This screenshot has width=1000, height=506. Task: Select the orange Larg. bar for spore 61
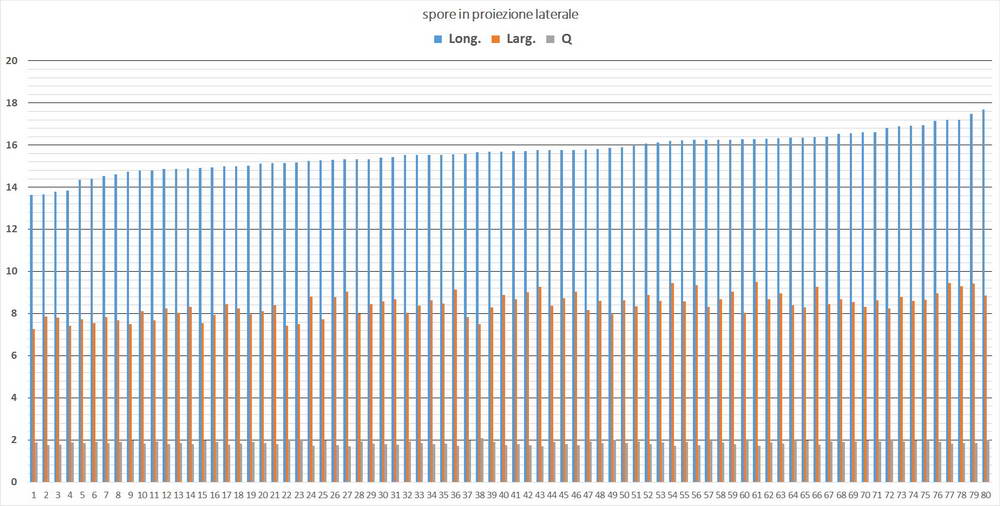[756, 382]
